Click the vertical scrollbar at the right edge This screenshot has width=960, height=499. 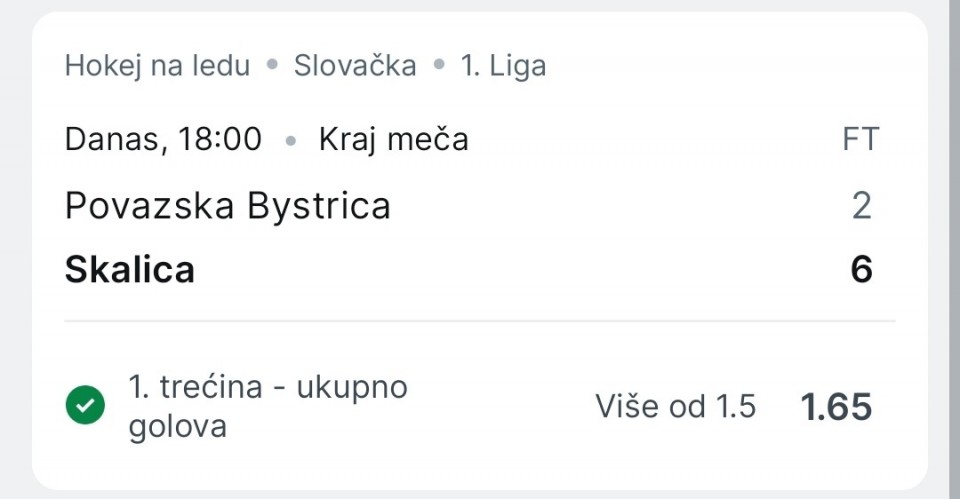(954, 250)
